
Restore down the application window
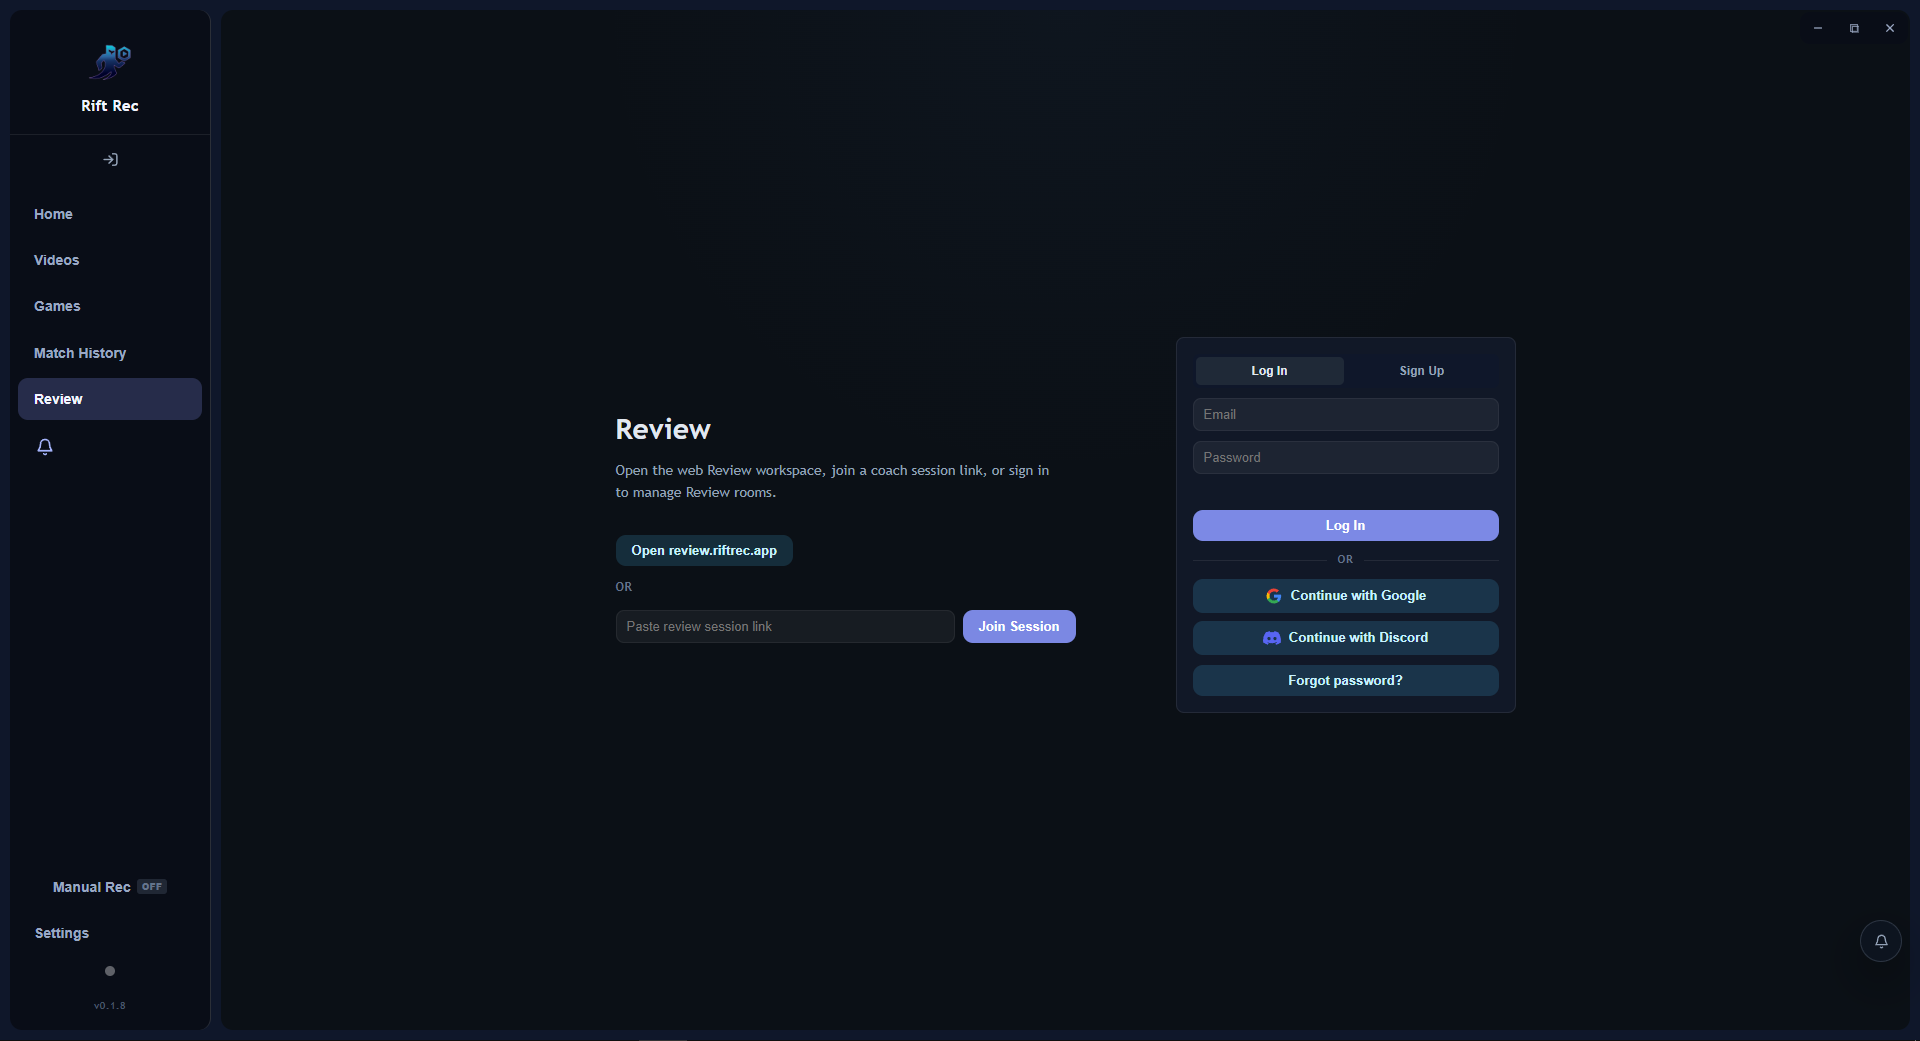(x=1854, y=29)
